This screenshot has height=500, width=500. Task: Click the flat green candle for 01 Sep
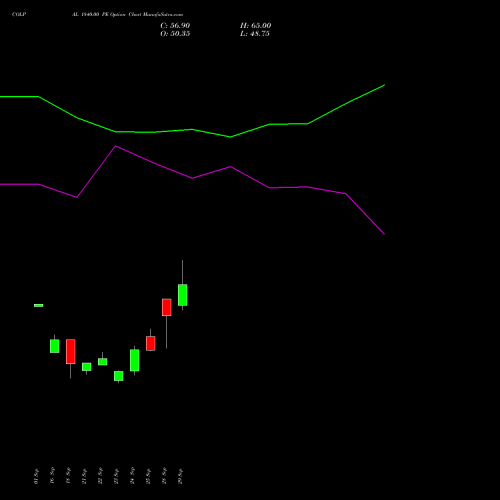click(39, 305)
